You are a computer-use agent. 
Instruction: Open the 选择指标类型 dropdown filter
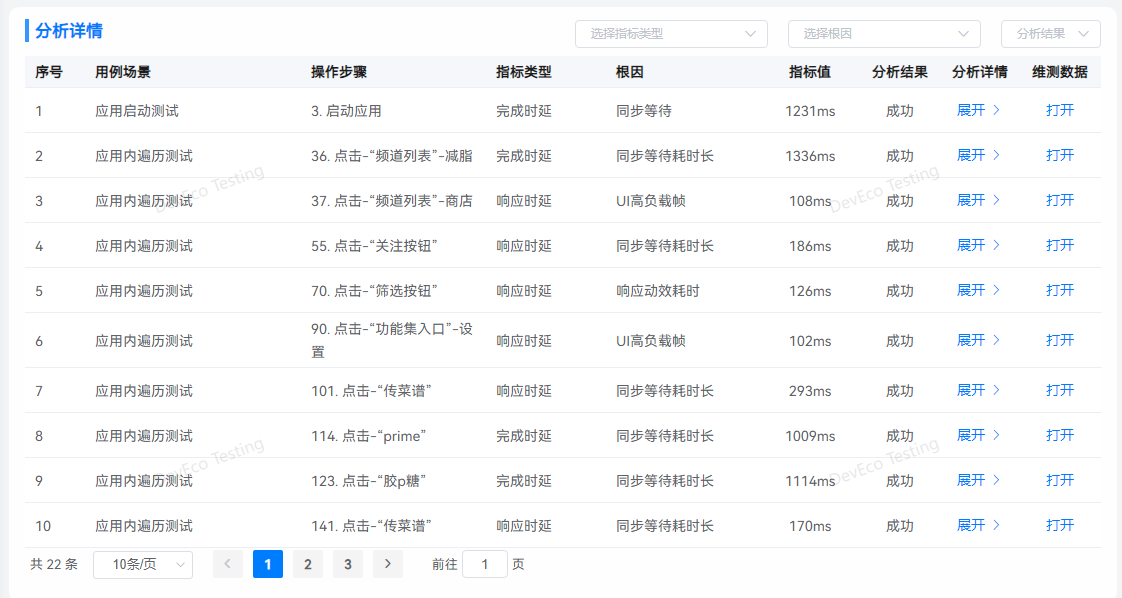tap(670, 34)
